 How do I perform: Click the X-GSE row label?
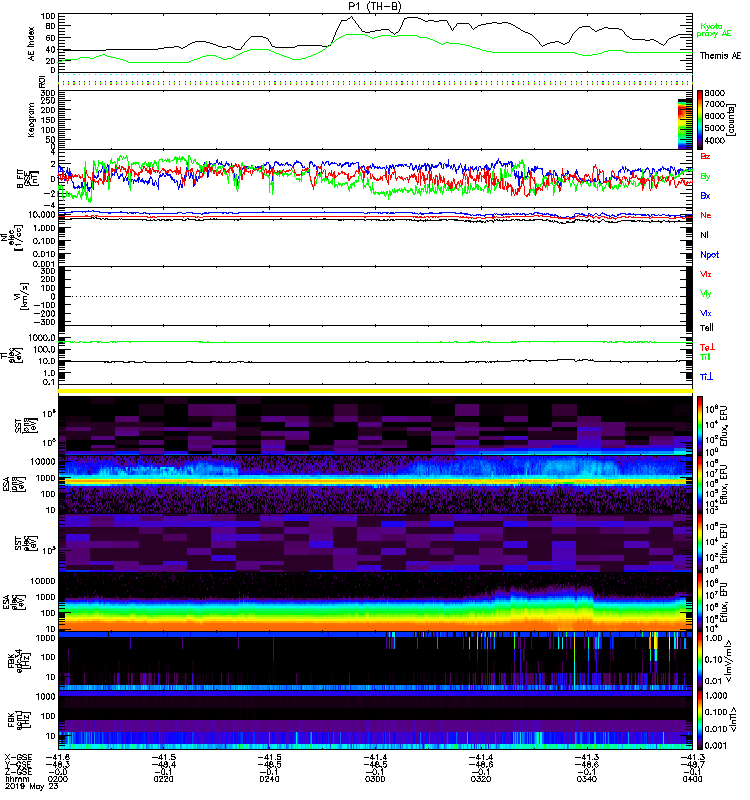[18, 757]
